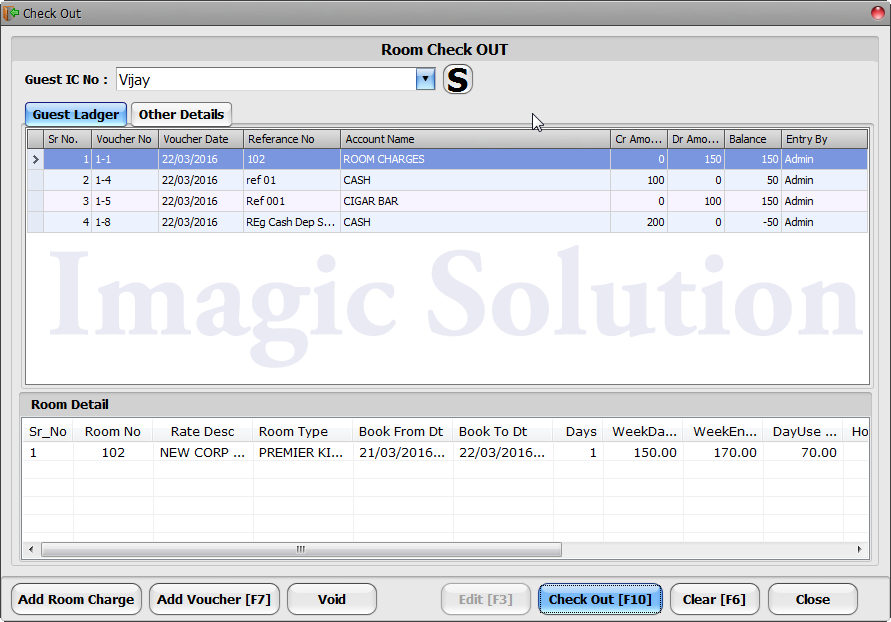
Task: Click the Account Name column header
Action: click(476, 139)
